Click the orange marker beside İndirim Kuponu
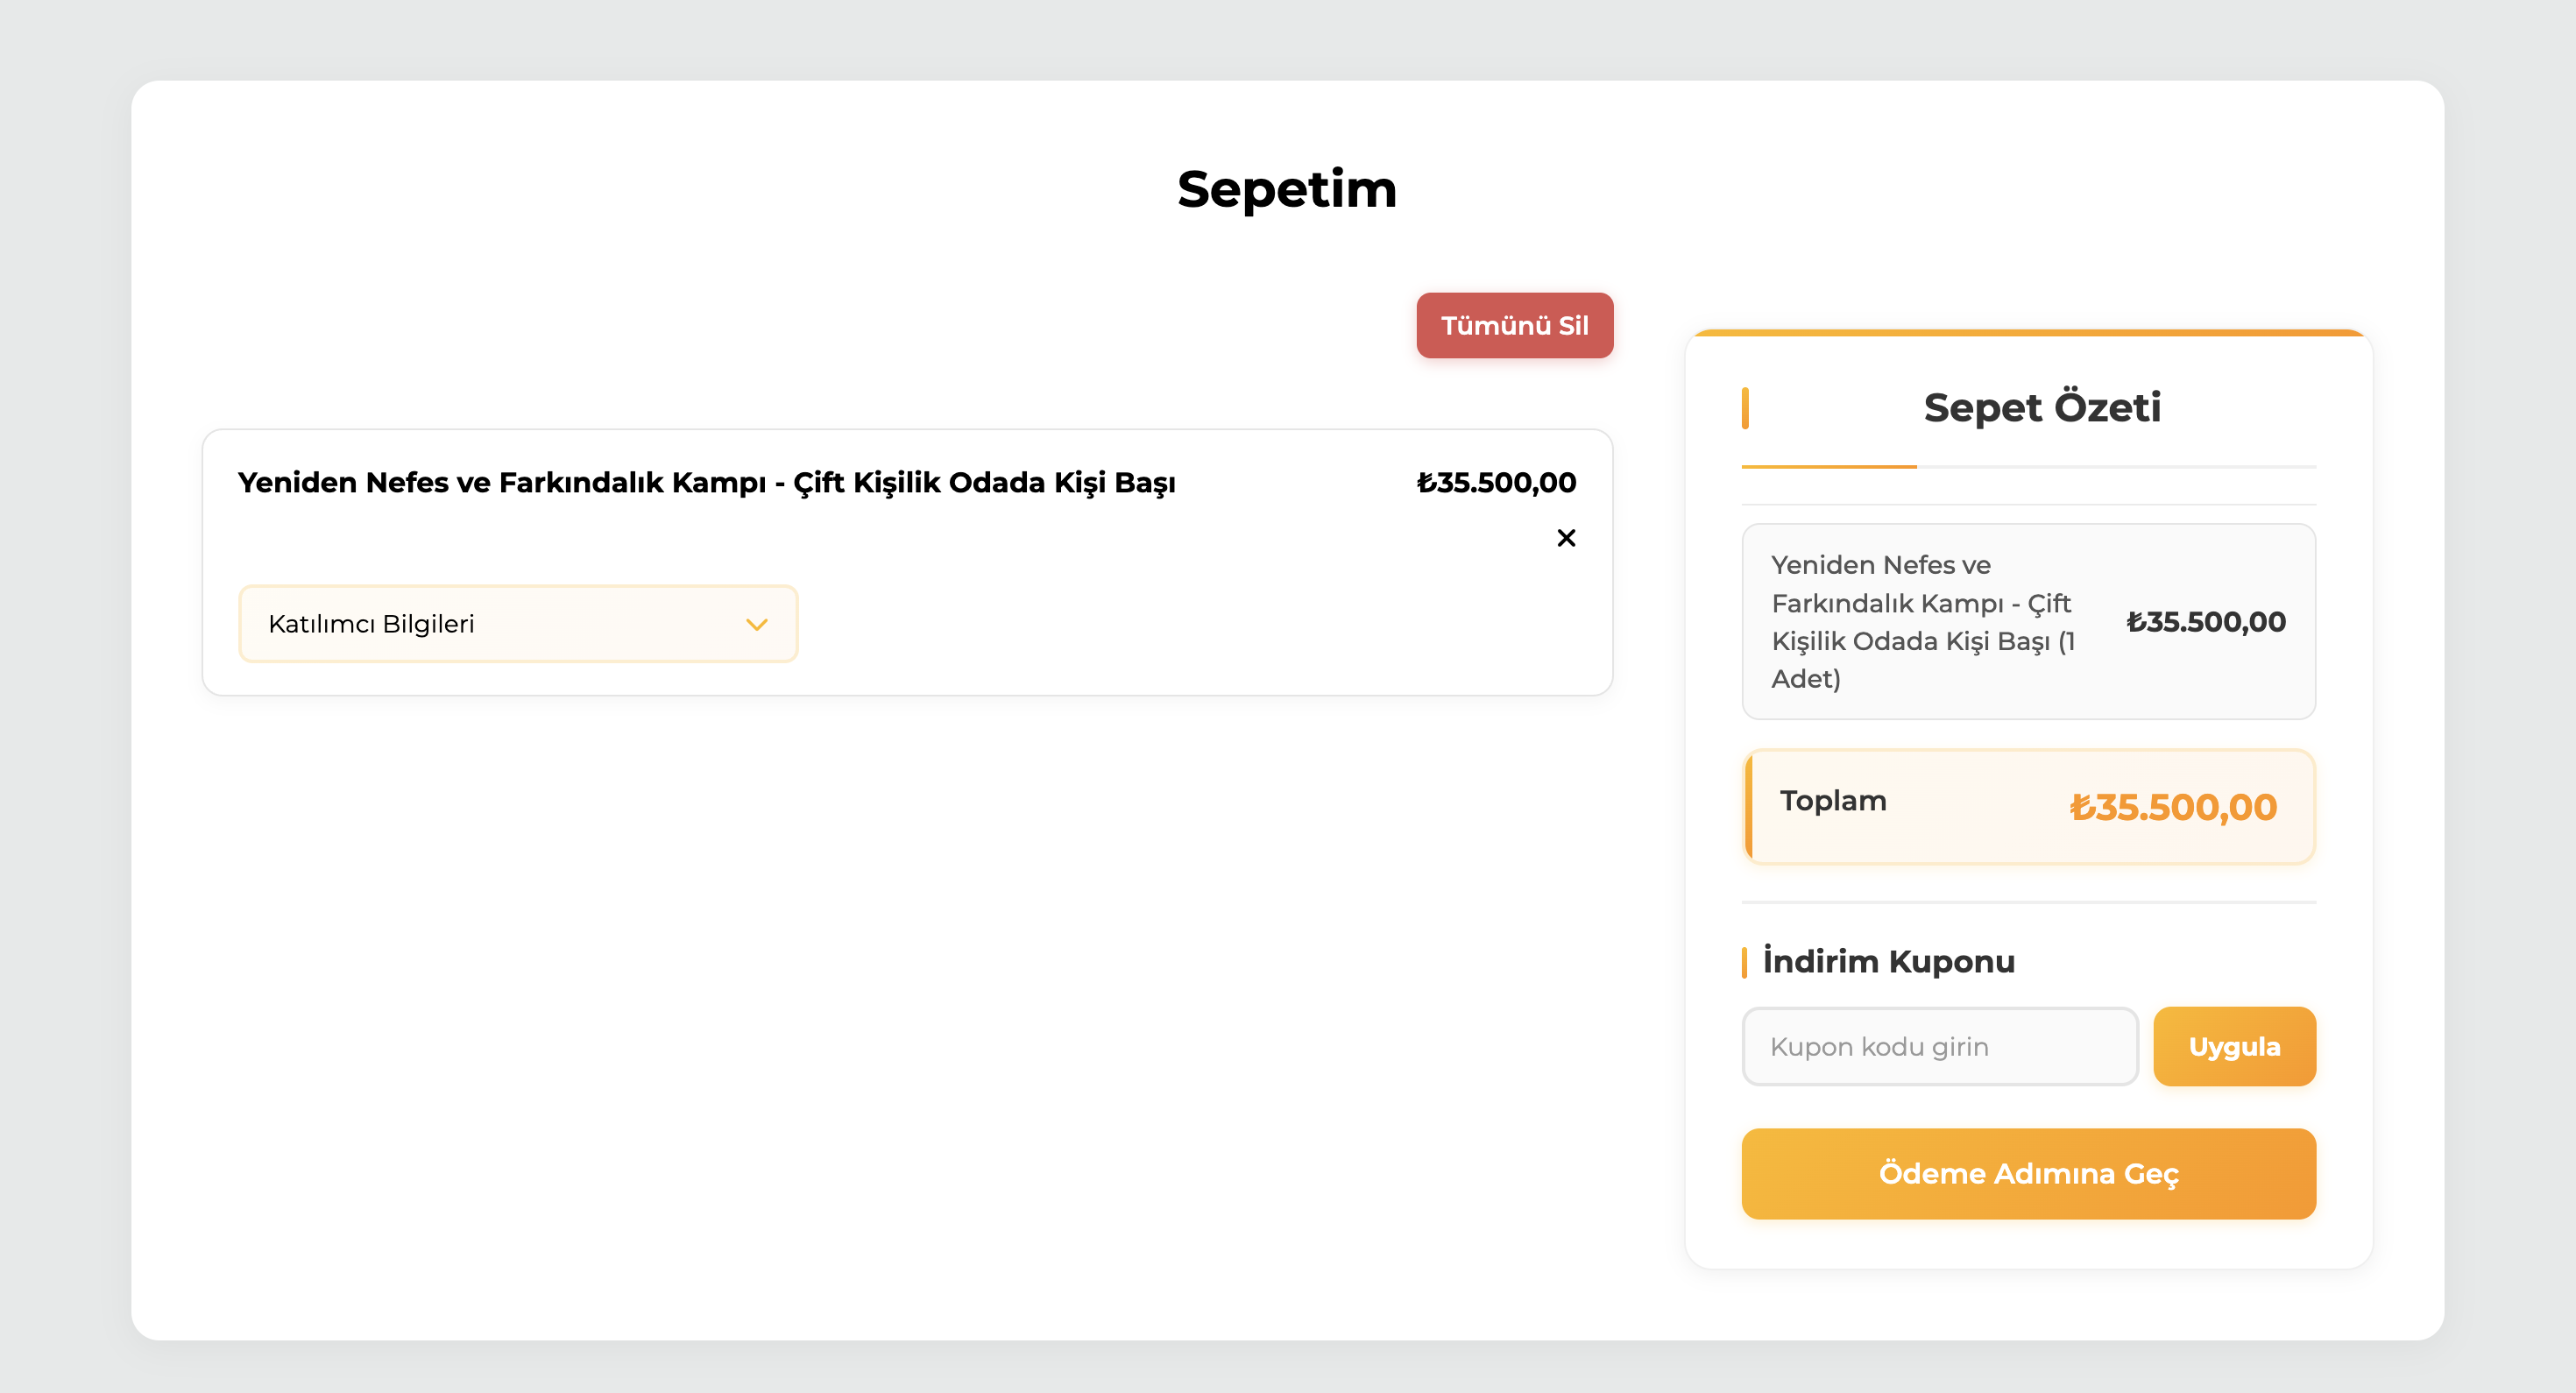This screenshot has height=1393, width=2576. coord(1744,962)
